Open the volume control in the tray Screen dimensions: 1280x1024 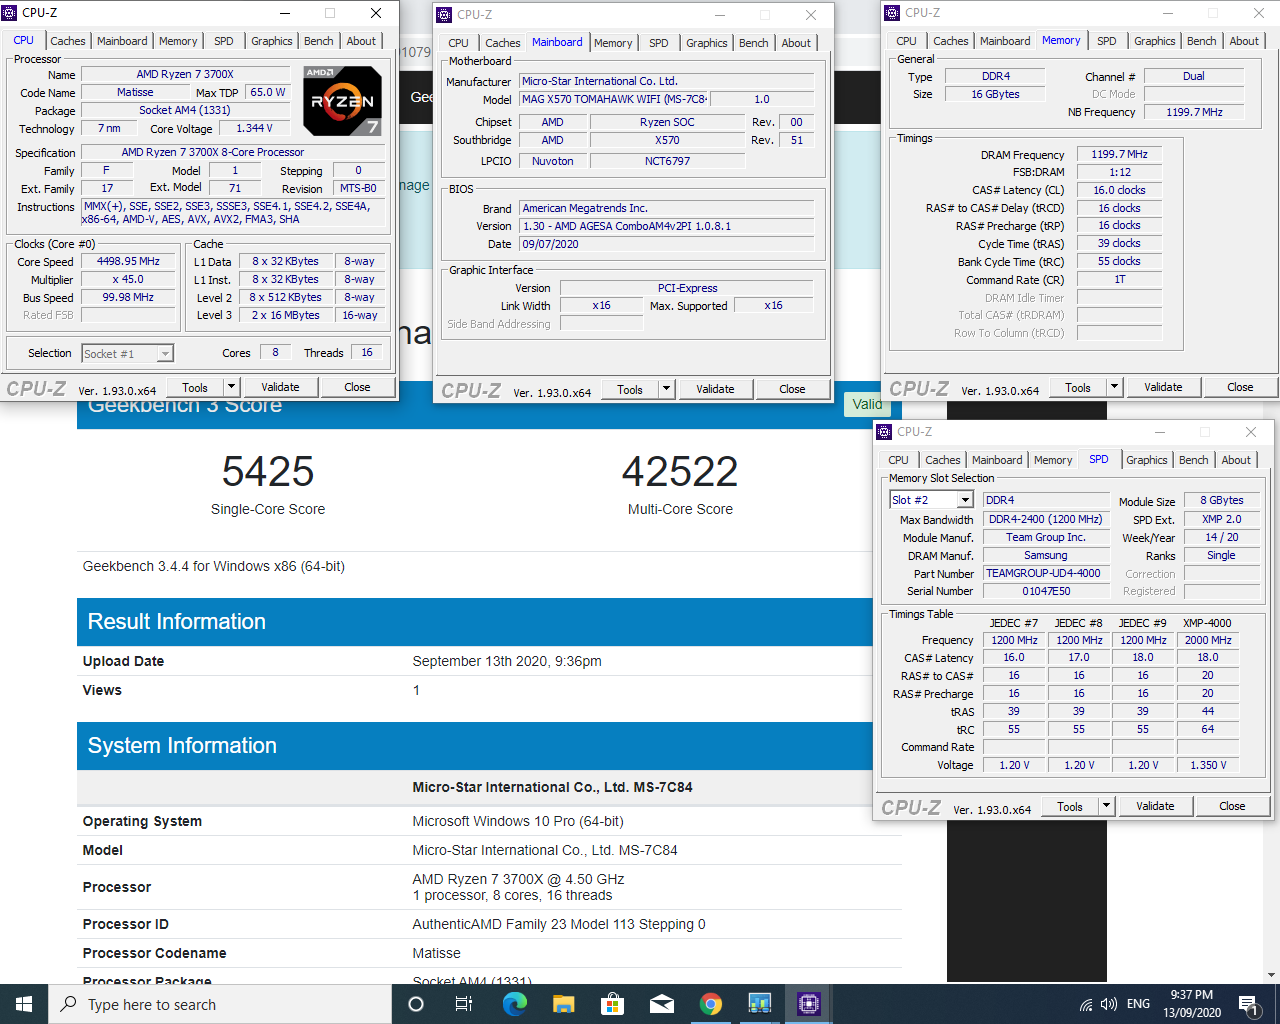pos(1108,1004)
